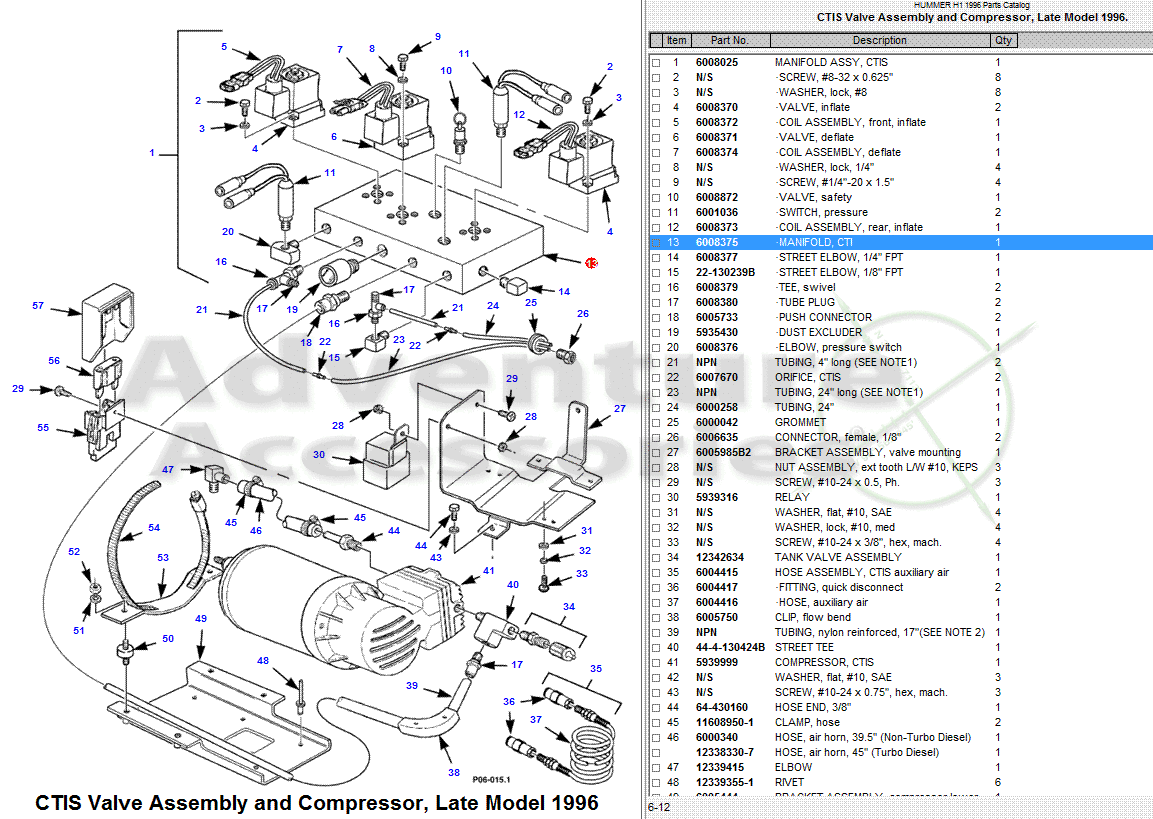Check the box beside CLIP, flow bend
Viewport: 1153px width, 819px height.
656,618
